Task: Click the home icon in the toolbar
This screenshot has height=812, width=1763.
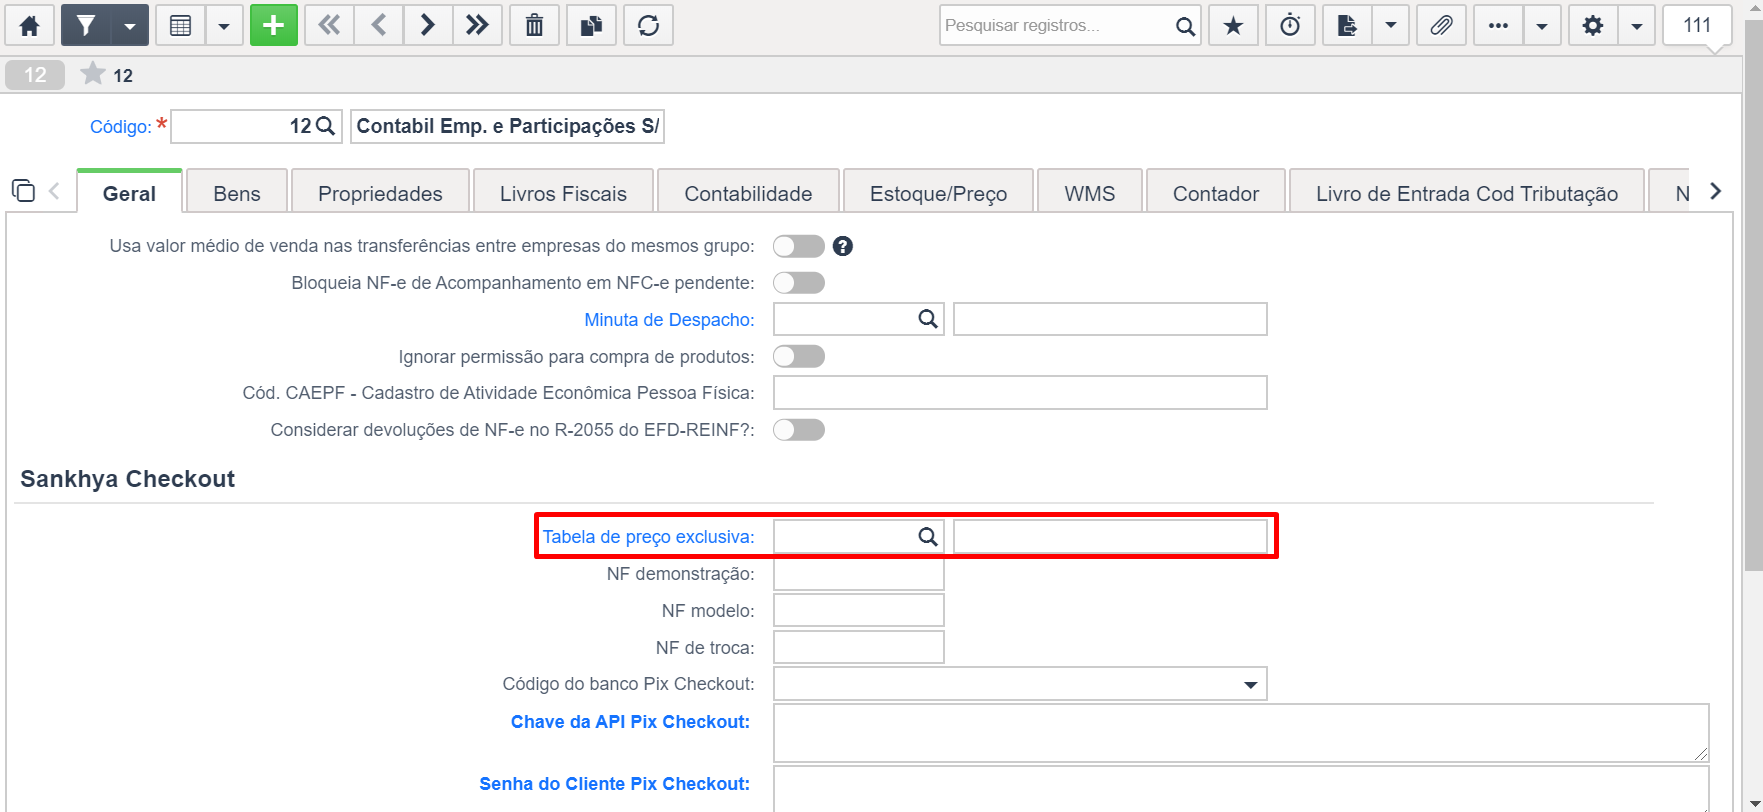Action: click(x=30, y=25)
